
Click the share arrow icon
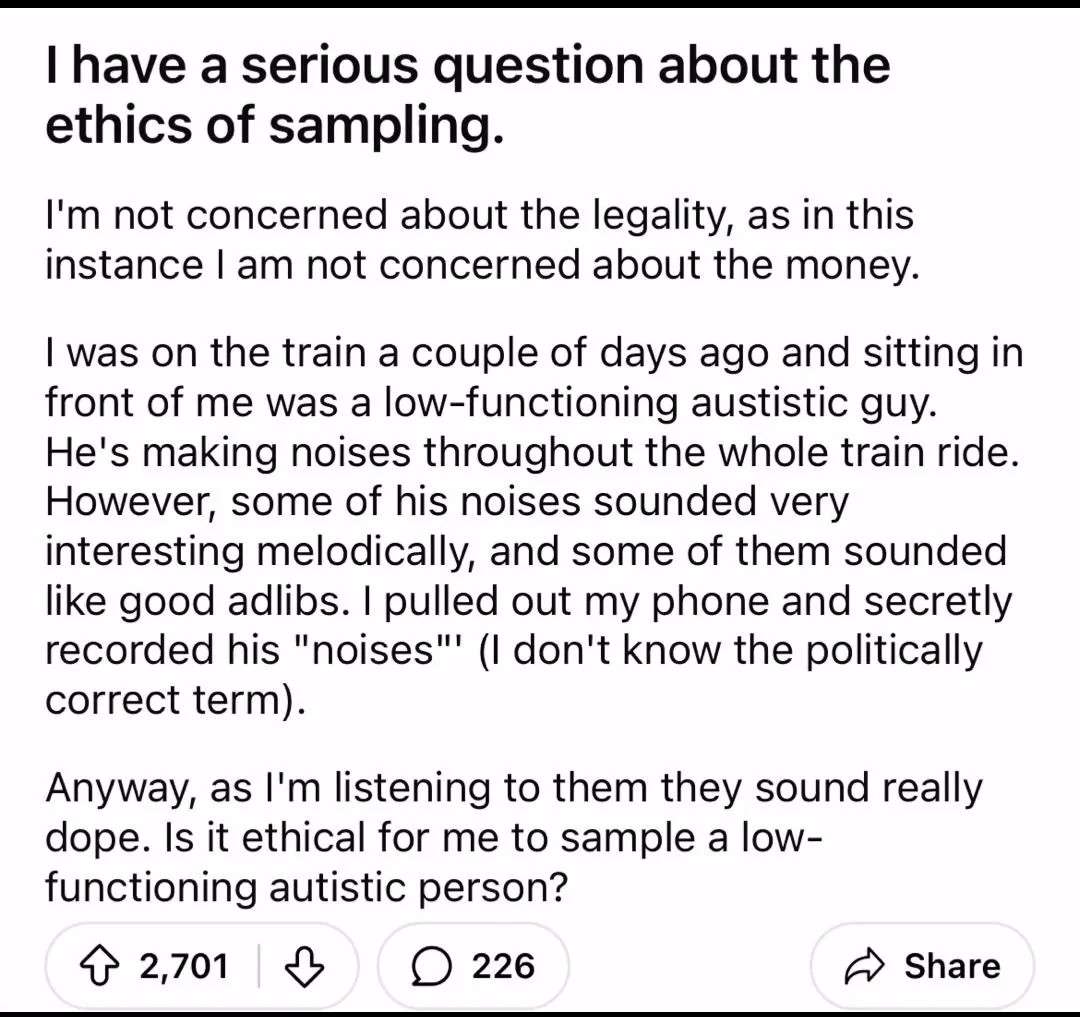coord(861,965)
